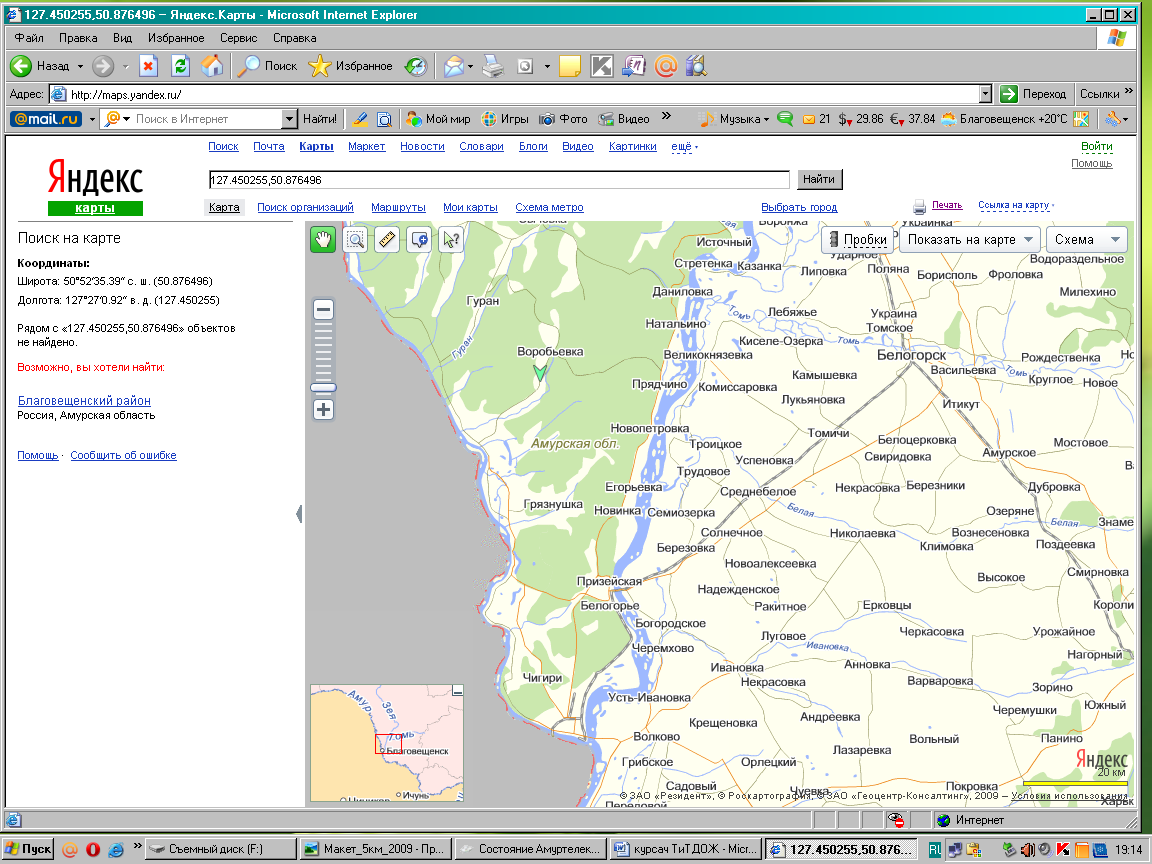Click the Переход go button
The width and height of the screenshot is (1152, 864).
[x=1034, y=94]
